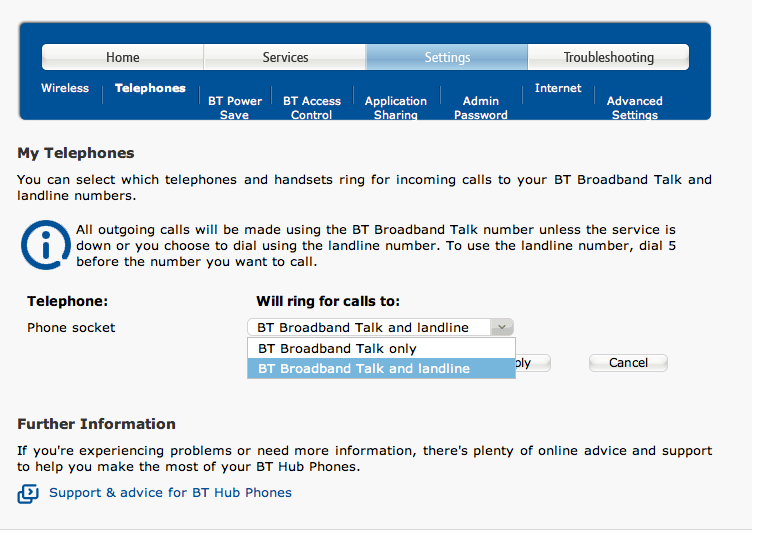Select the Settings tab
Screen dimensions: 771x547
[x=447, y=57]
